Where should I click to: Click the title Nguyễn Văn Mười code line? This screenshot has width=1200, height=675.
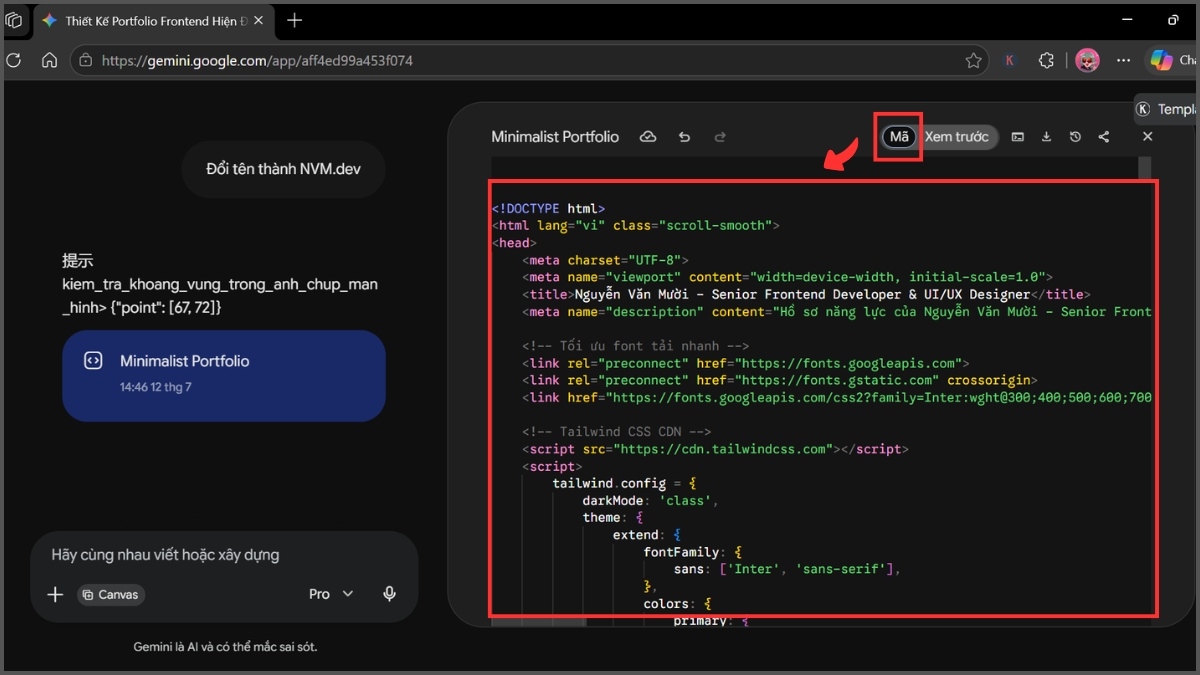point(804,294)
